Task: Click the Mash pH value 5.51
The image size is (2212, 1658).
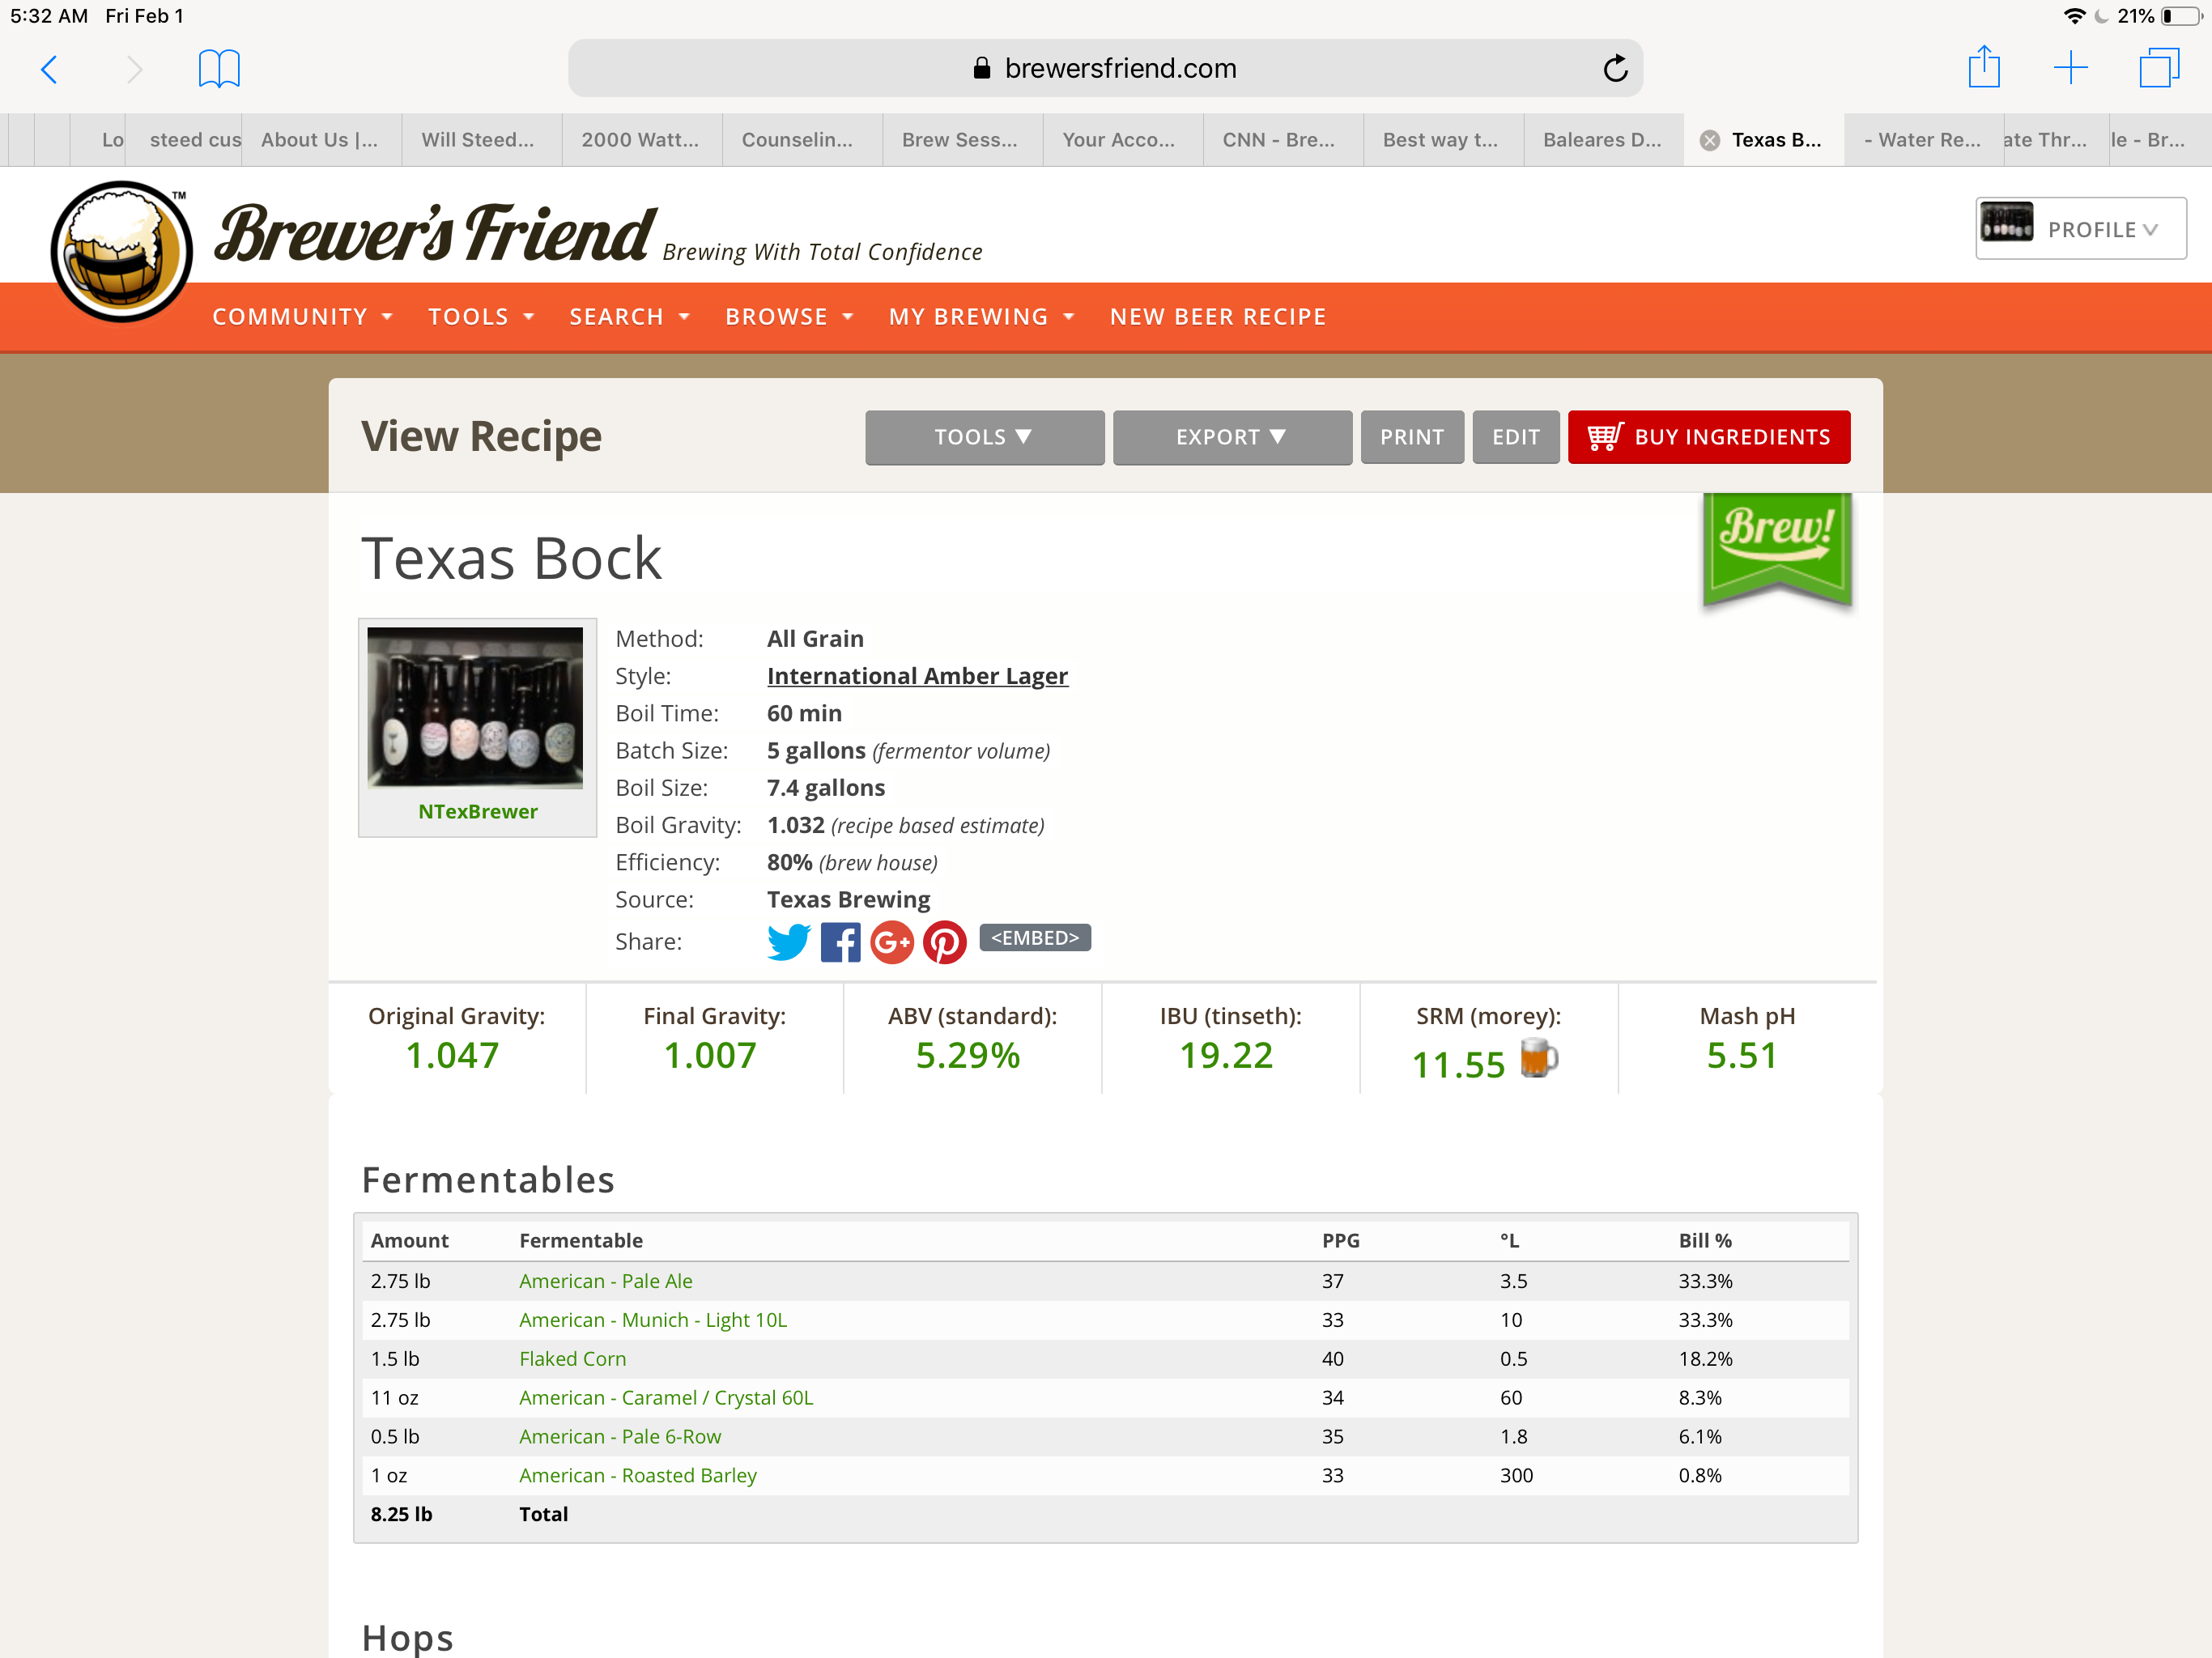Action: coord(1742,1055)
